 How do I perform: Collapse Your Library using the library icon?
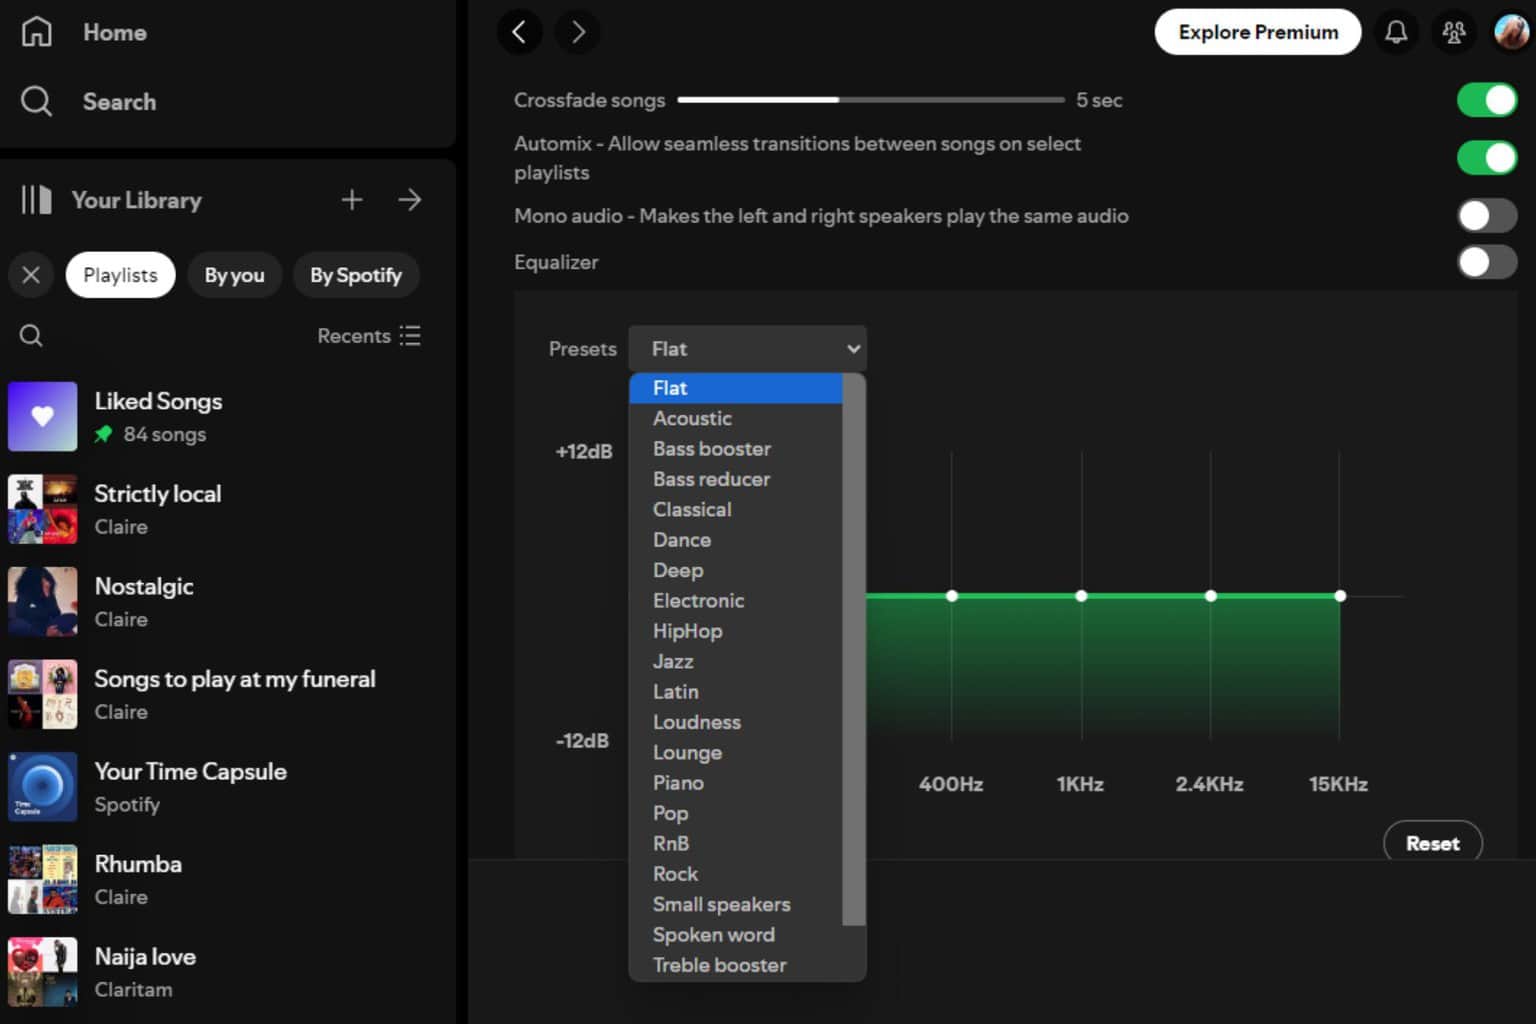tap(37, 200)
